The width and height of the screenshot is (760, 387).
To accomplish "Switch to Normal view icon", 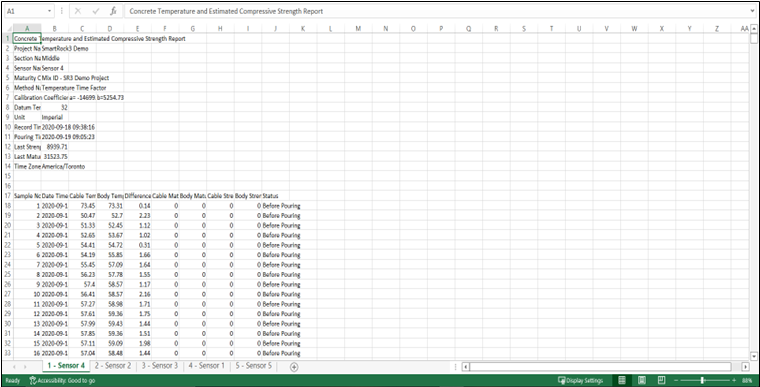I will [x=622, y=380].
